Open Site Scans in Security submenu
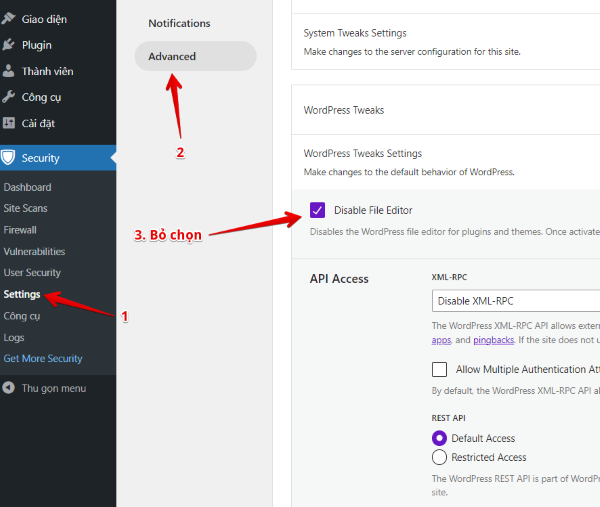600x507 pixels. [x=25, y=208]
